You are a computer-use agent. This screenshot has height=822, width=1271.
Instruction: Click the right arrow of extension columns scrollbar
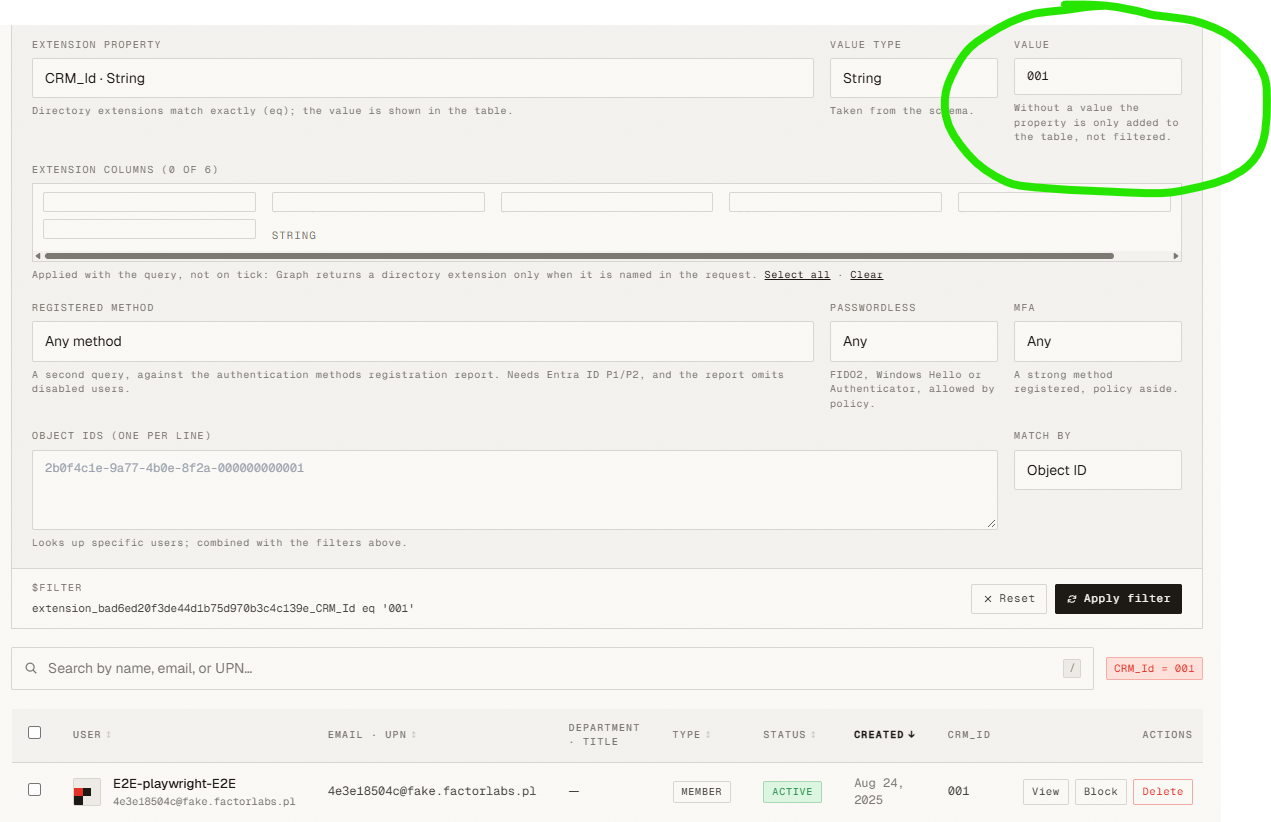point(1176,256)
